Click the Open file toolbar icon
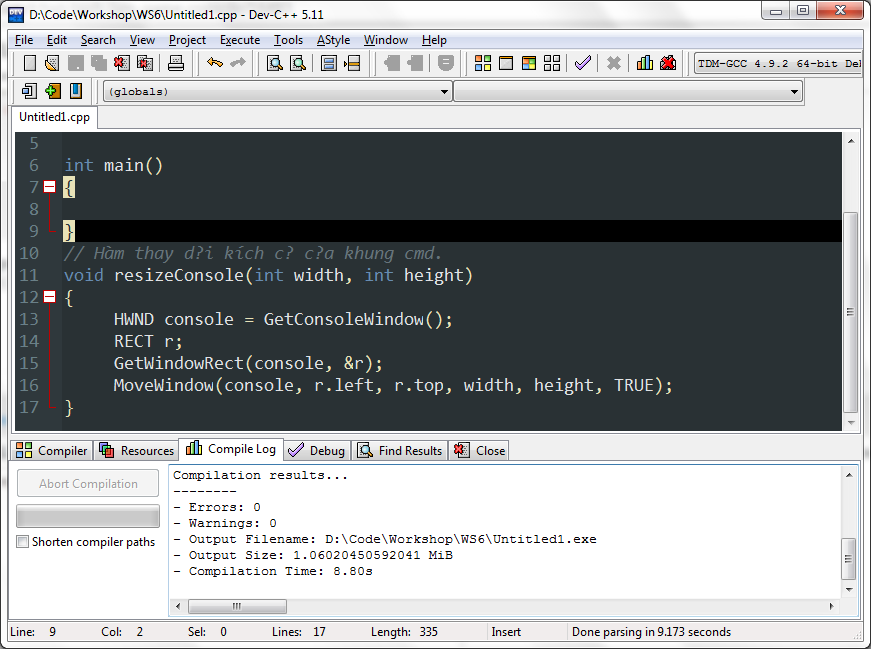The height and width of the screenshot is (649, 871). tap(52, 63)
